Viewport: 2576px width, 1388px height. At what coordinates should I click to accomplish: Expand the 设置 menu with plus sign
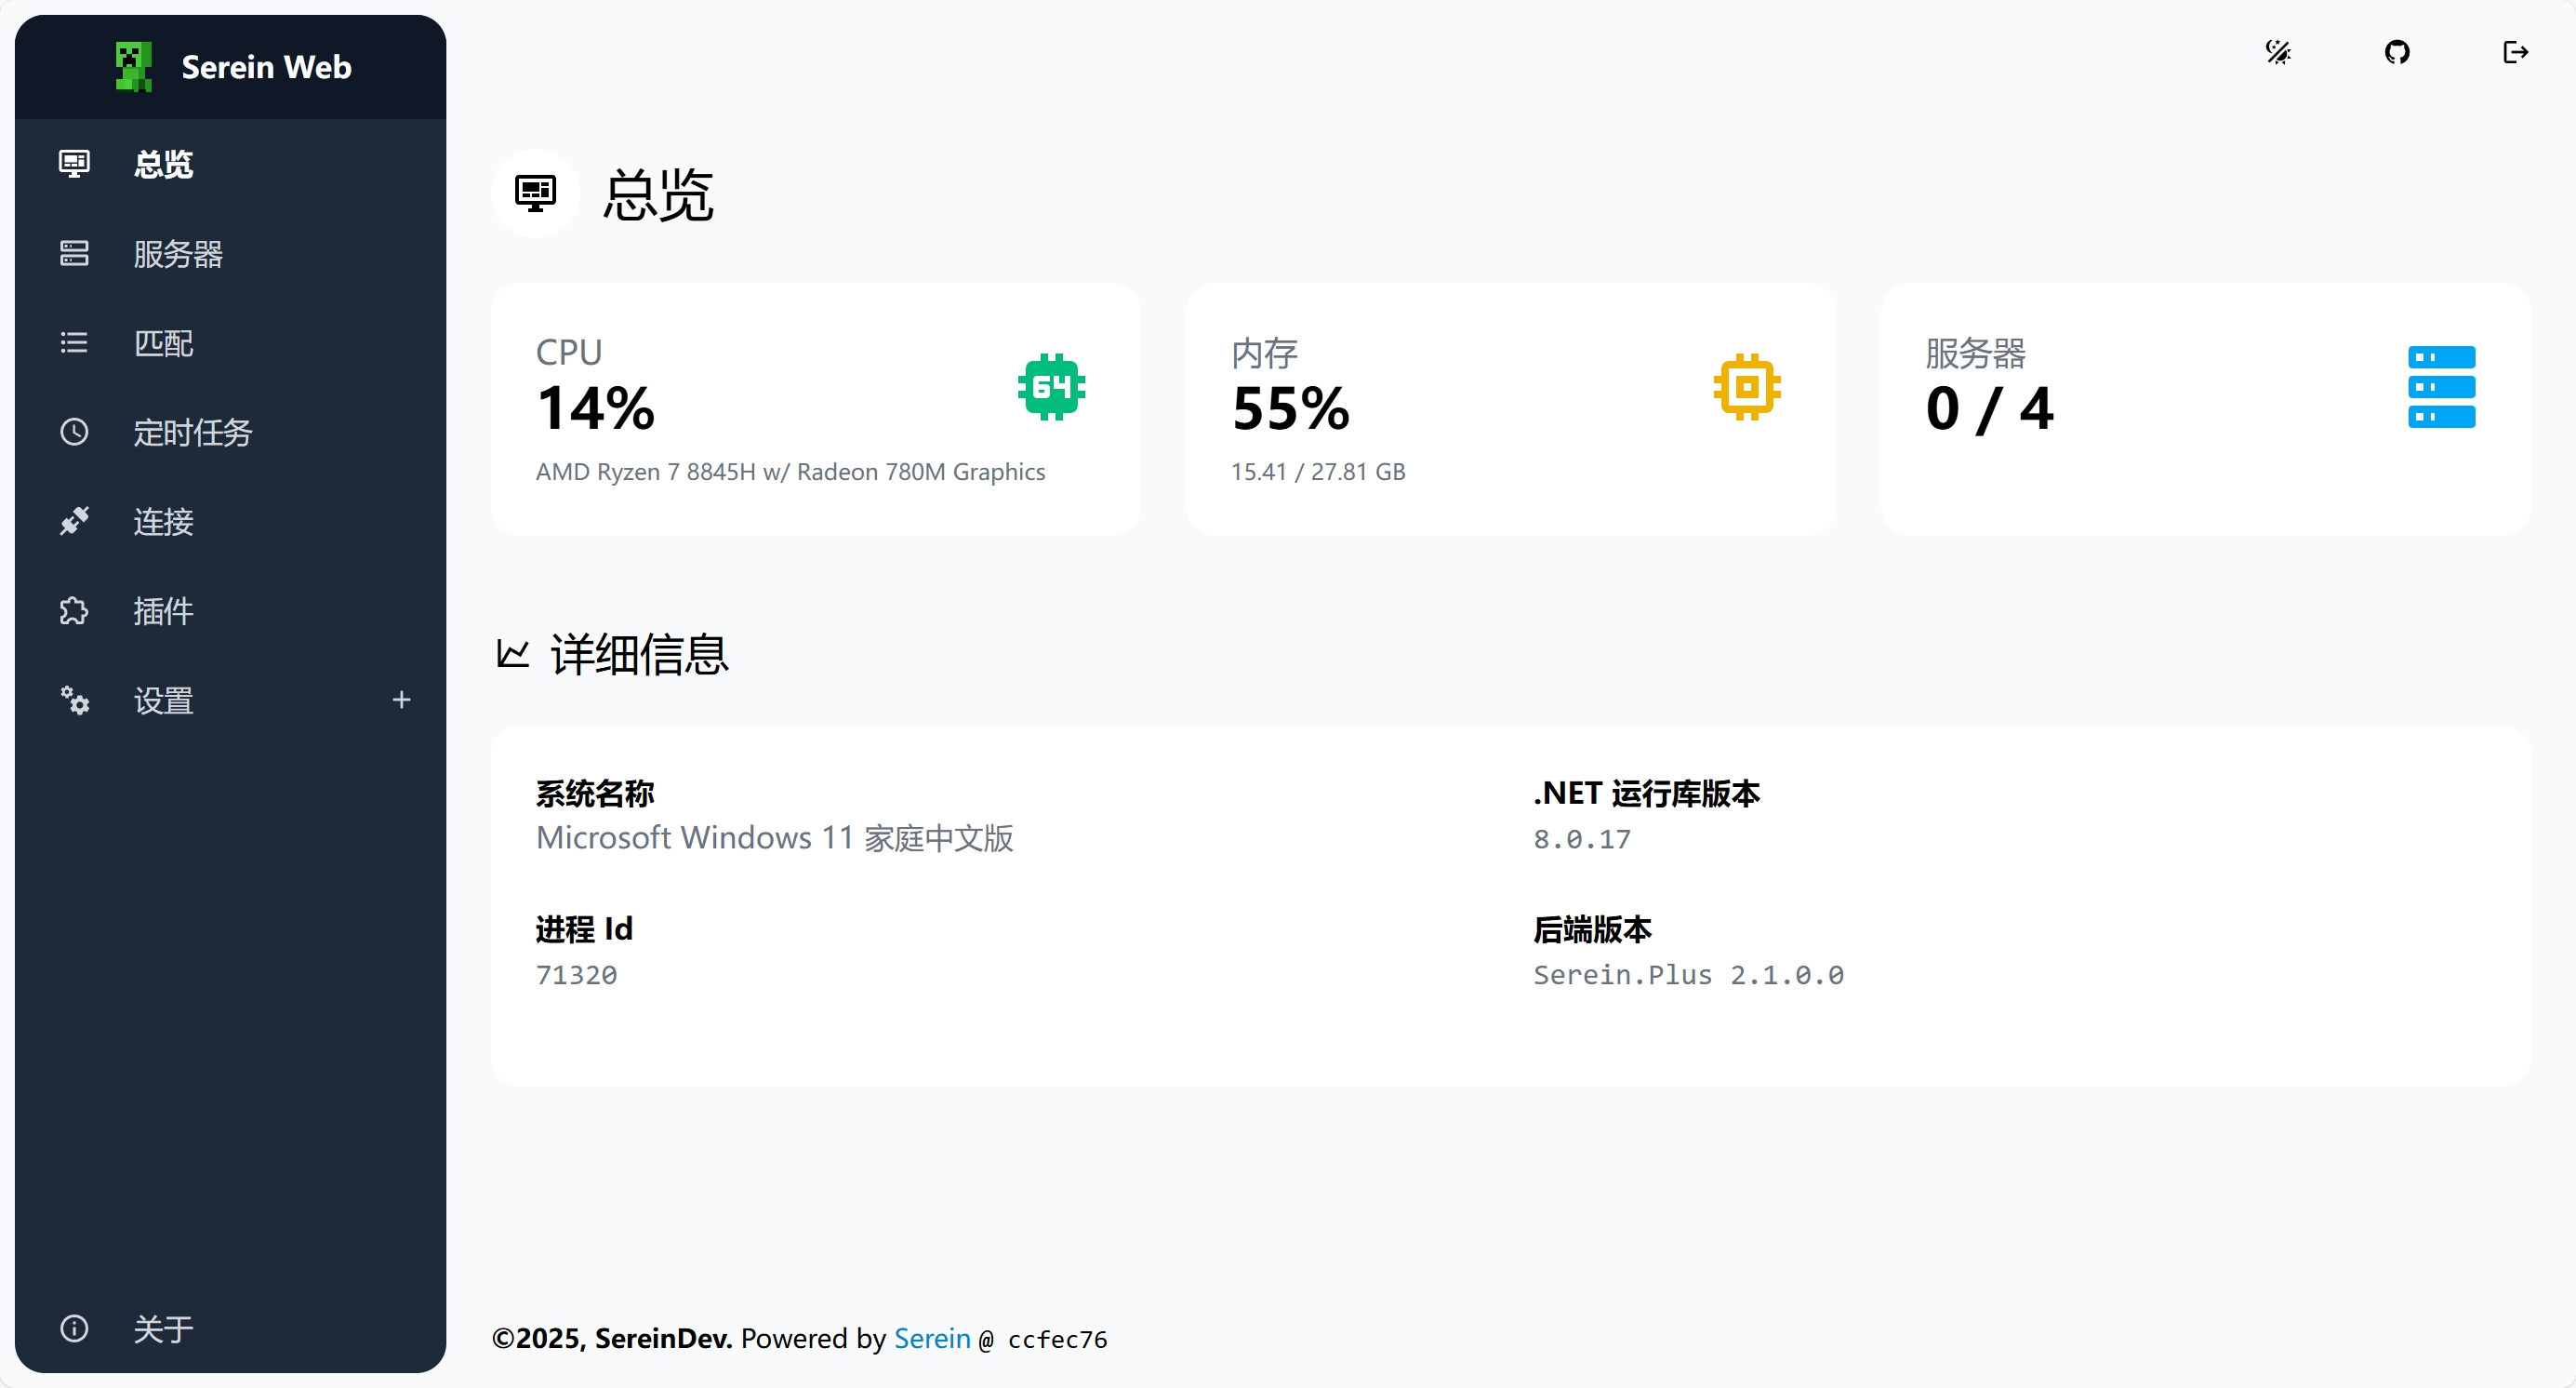(x=401, y=700)
